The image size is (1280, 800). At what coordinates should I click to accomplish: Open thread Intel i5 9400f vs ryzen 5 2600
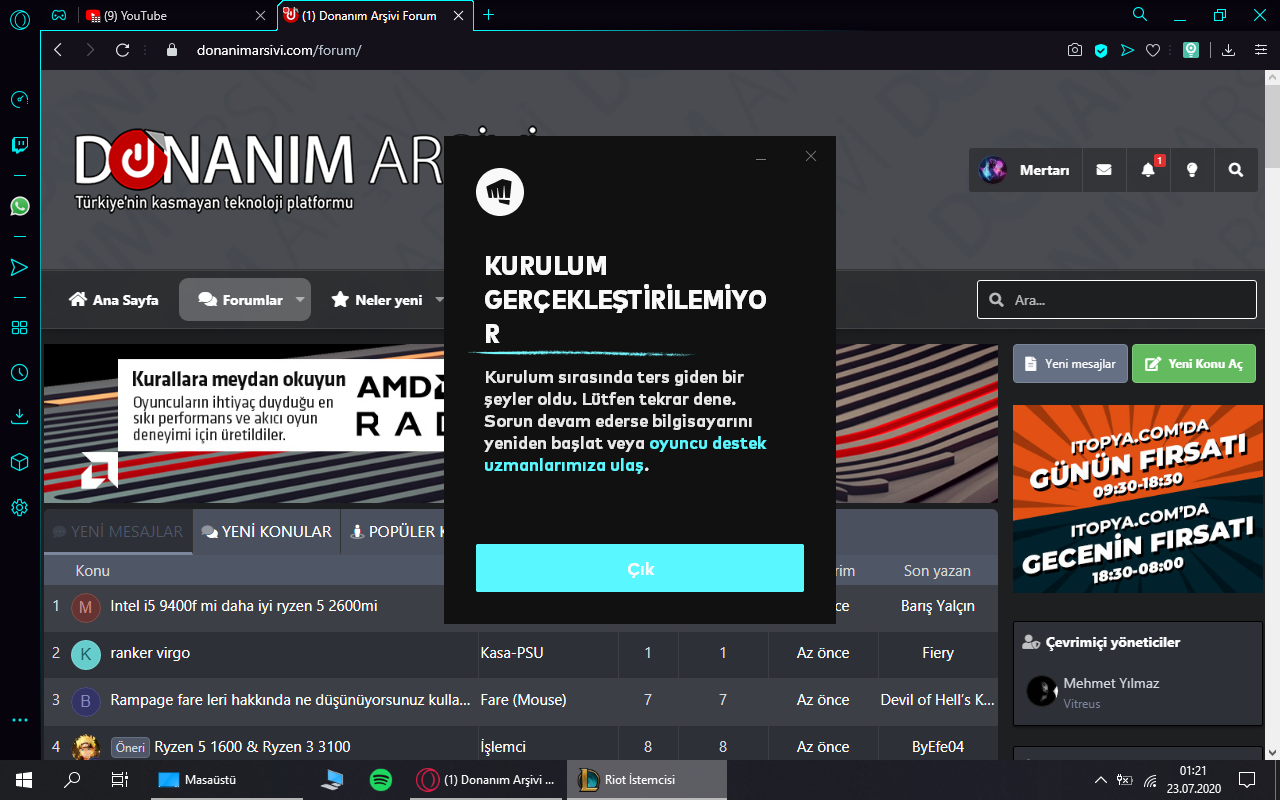[244, 606]
